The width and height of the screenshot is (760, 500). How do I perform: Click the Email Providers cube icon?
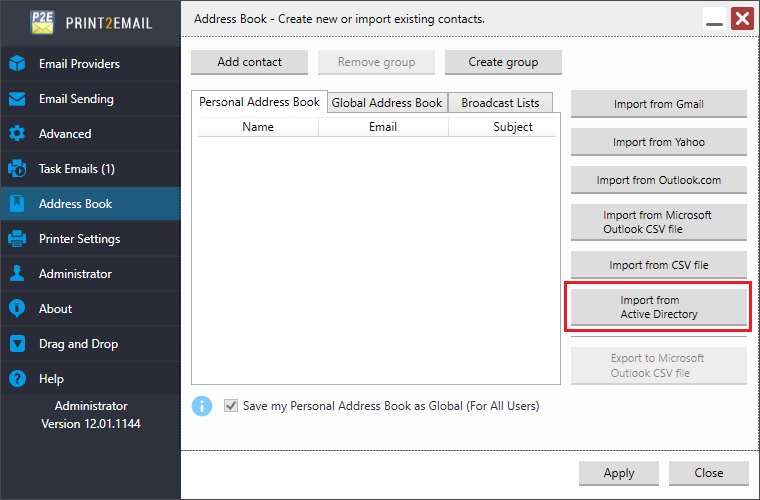pos(17,63)
